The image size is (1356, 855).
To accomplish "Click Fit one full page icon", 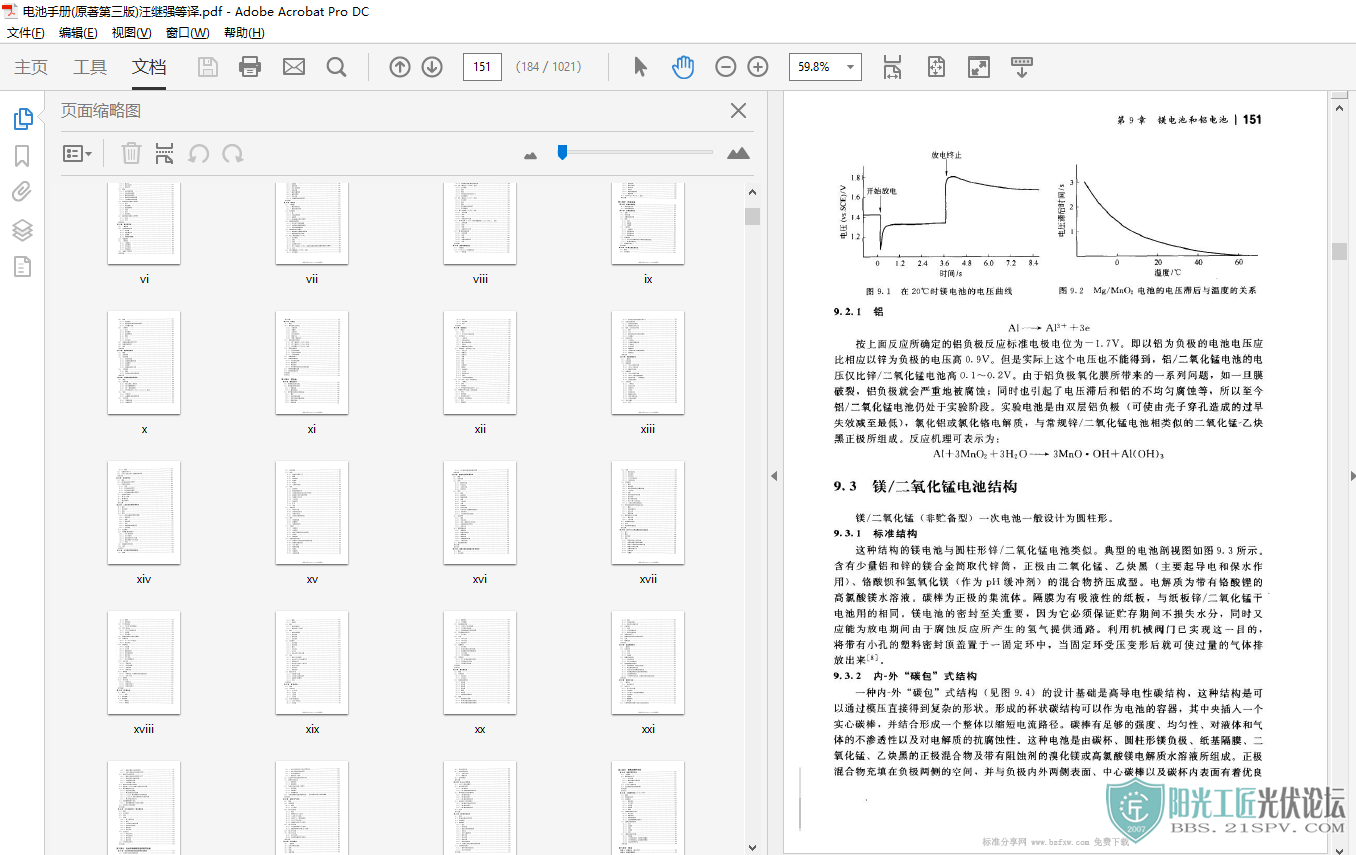I will 936,67.
